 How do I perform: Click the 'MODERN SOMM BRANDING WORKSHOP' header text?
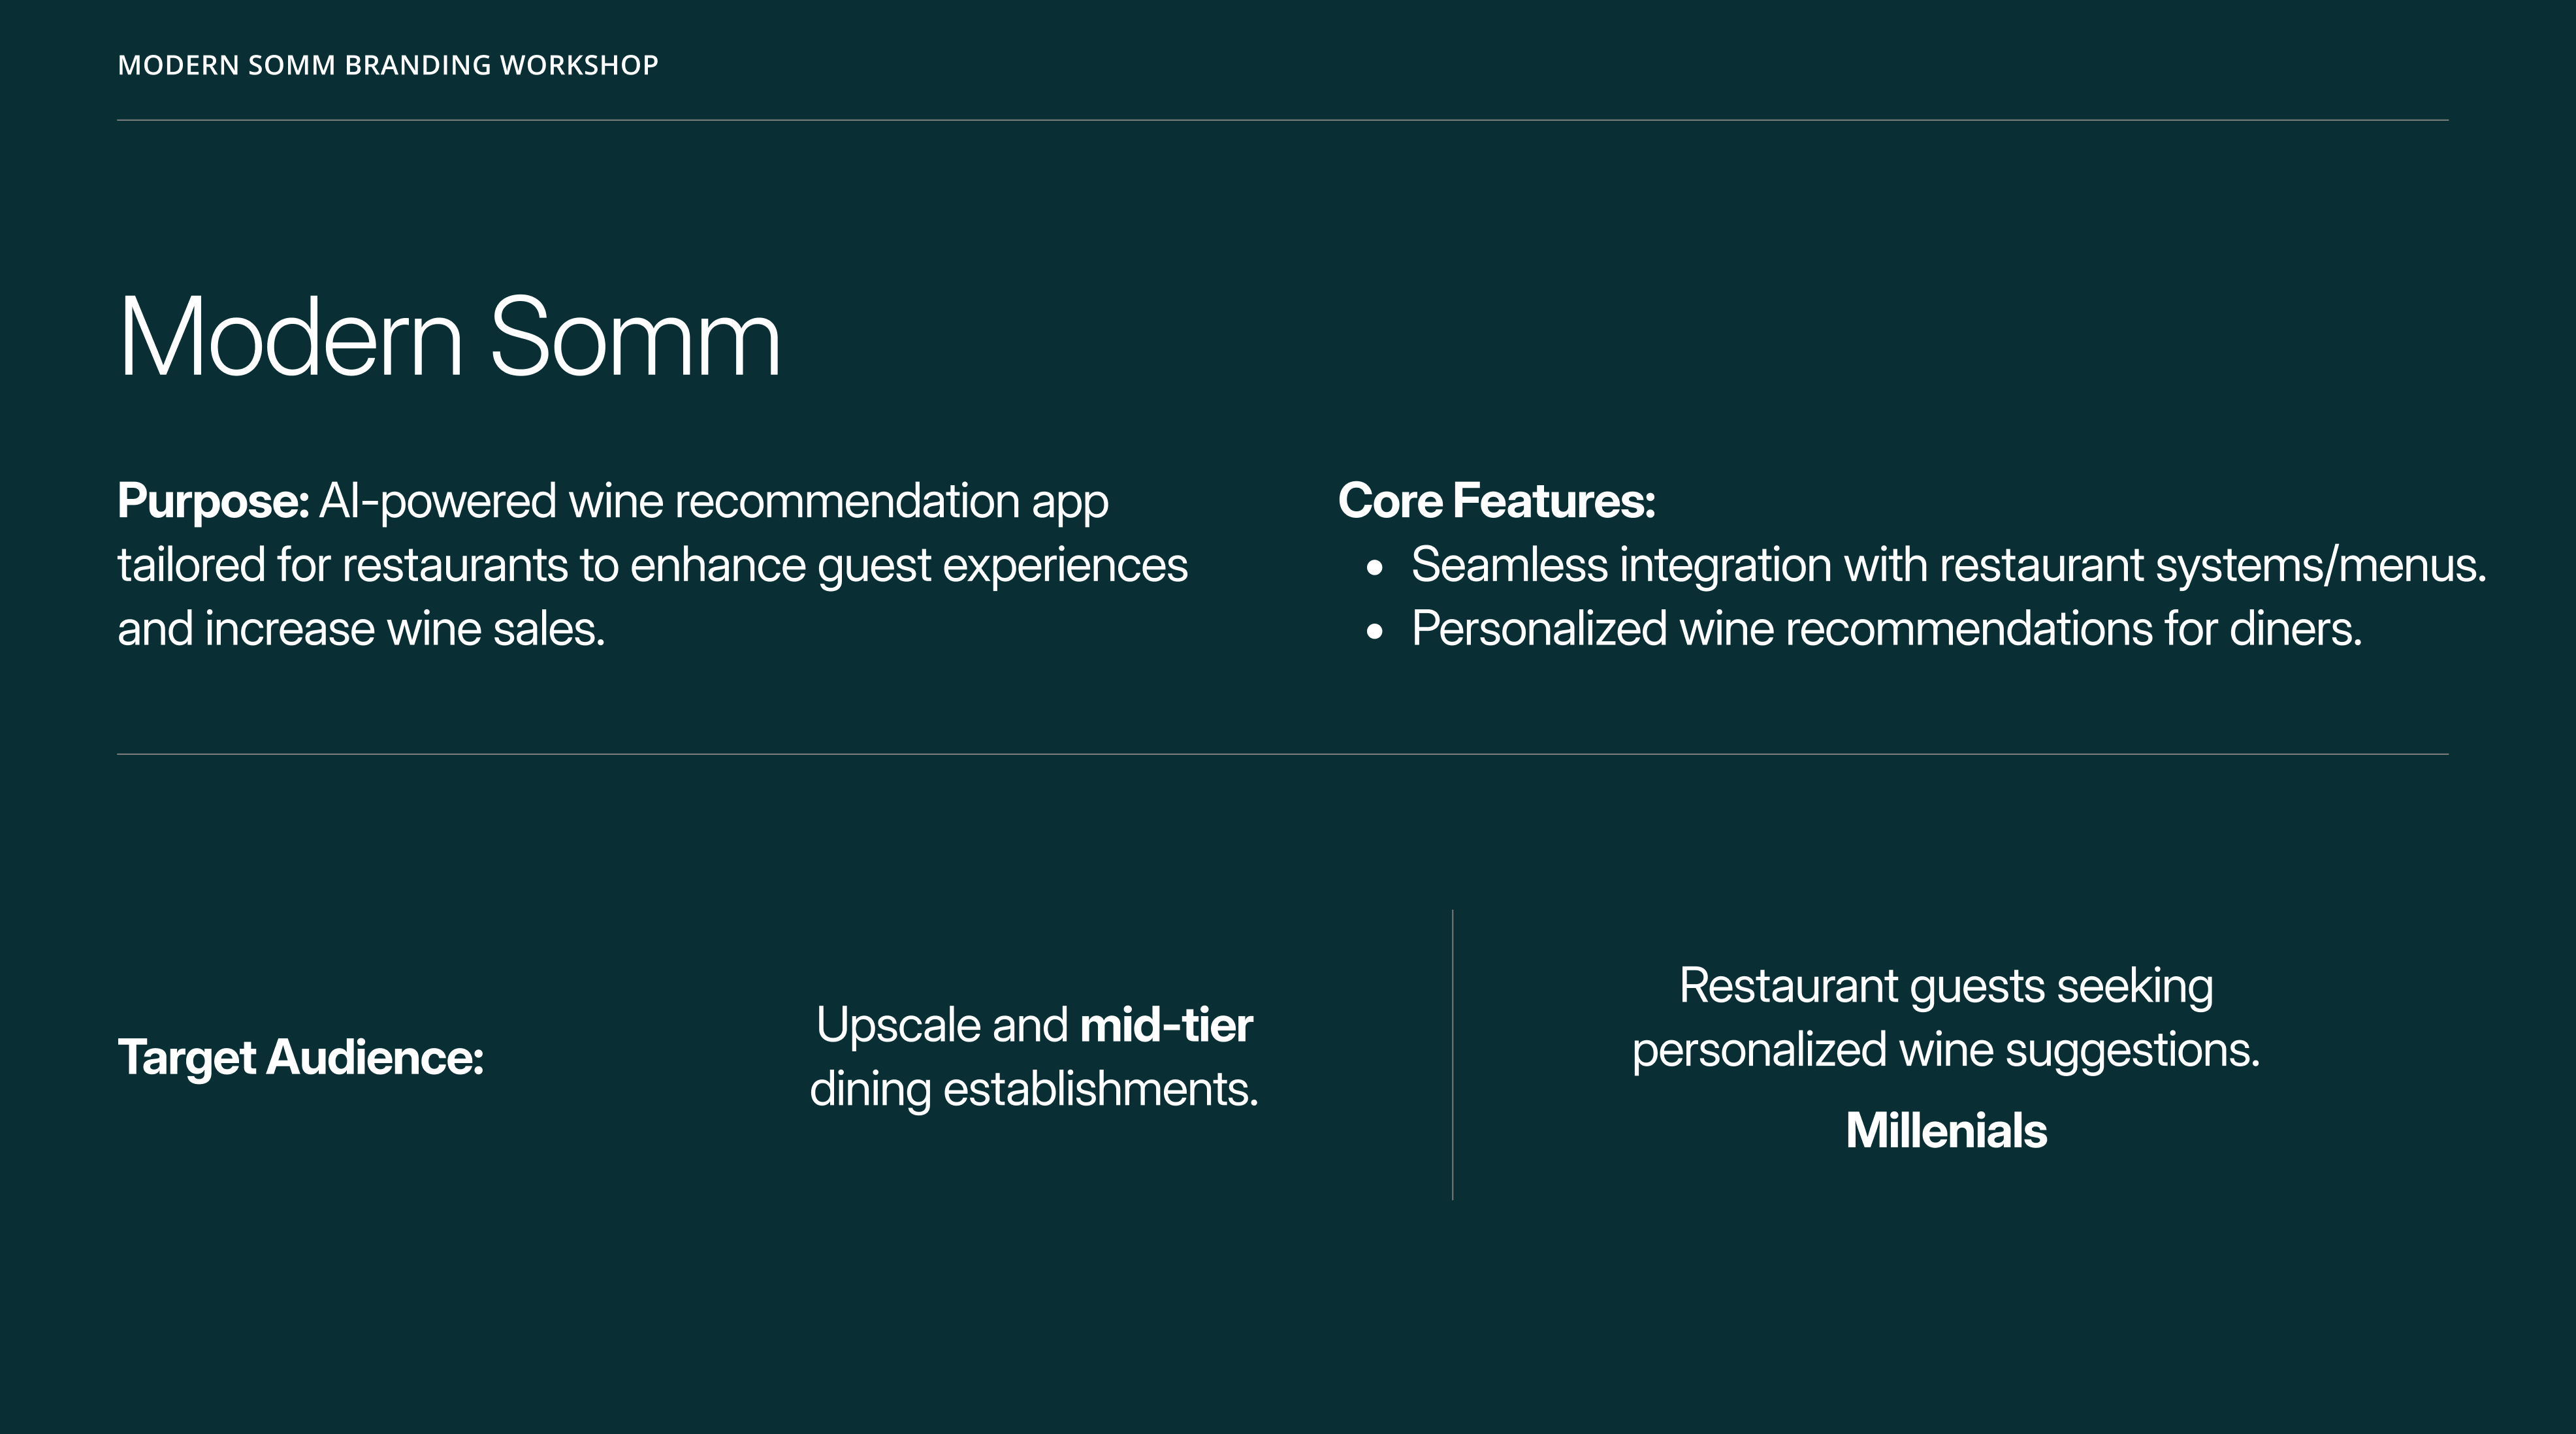click(387, 65)
